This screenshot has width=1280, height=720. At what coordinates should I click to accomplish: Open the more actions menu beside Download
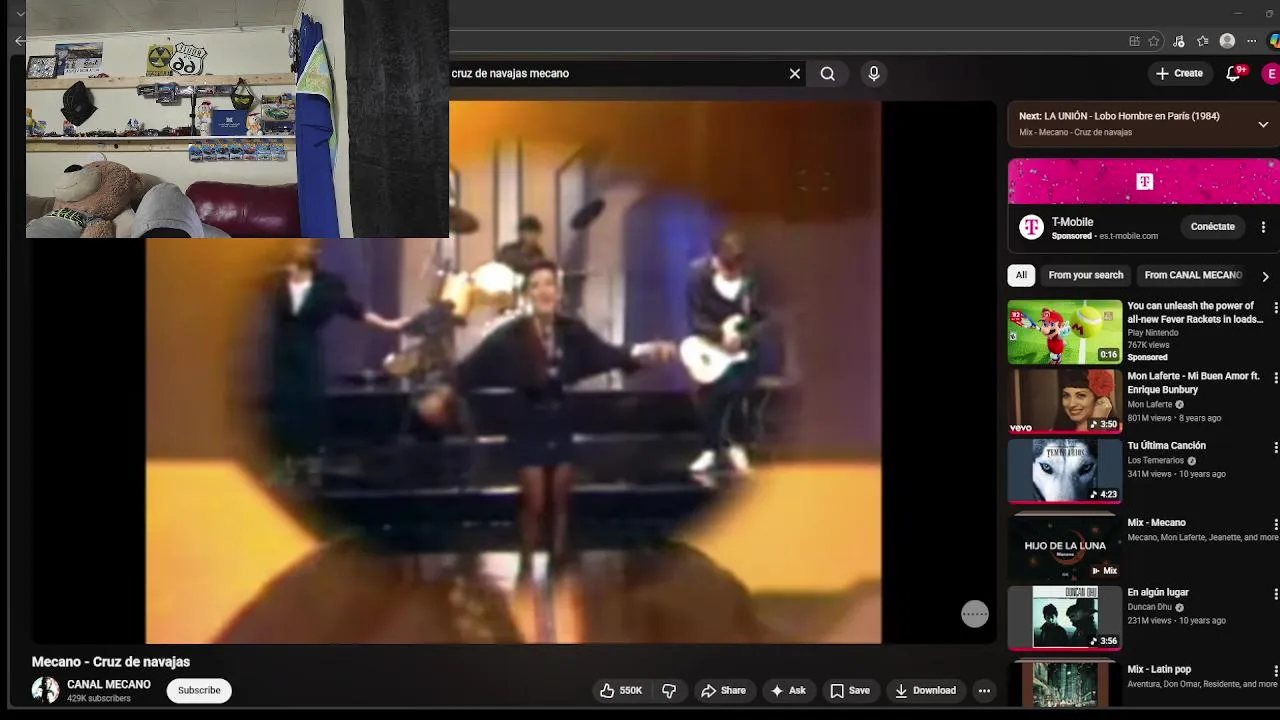point(984,690)
